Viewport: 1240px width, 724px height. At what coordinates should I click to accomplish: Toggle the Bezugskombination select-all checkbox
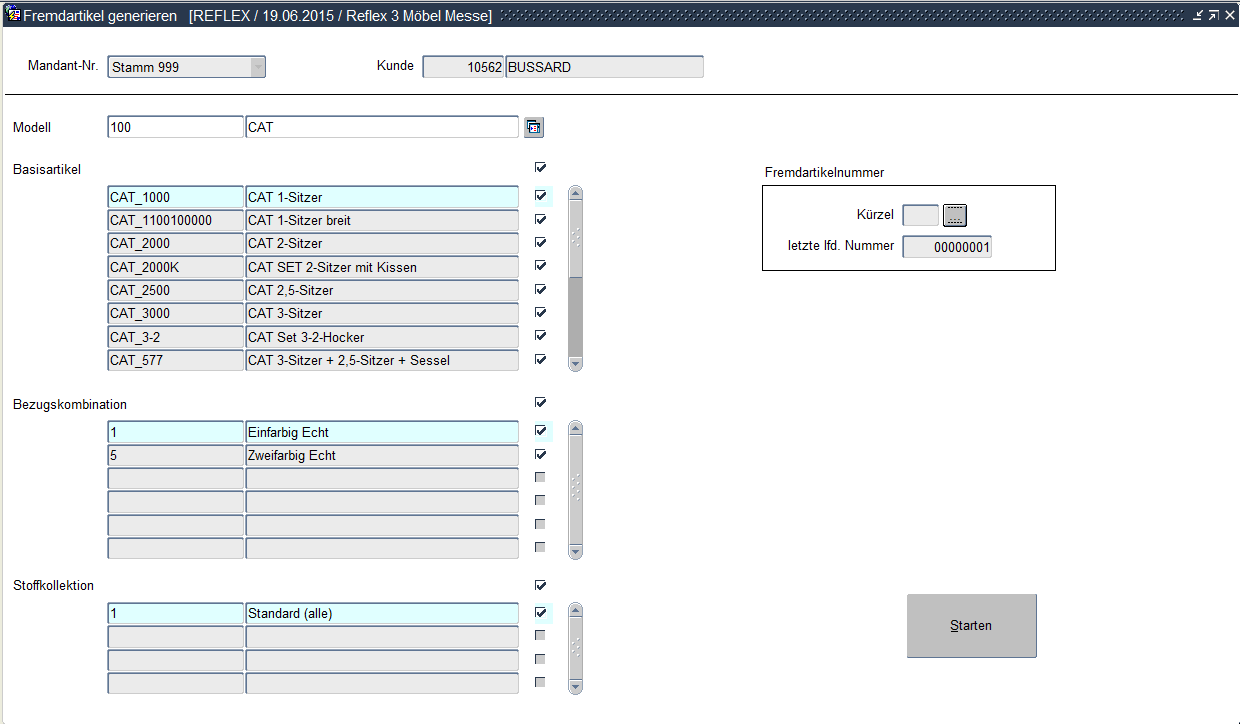[x=541, y=402]
